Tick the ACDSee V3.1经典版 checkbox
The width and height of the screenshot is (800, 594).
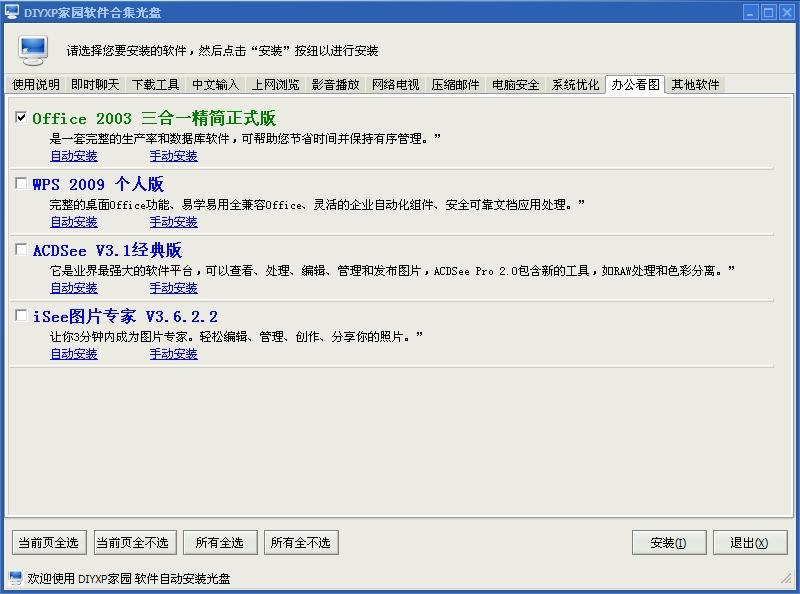pos(21,249)
